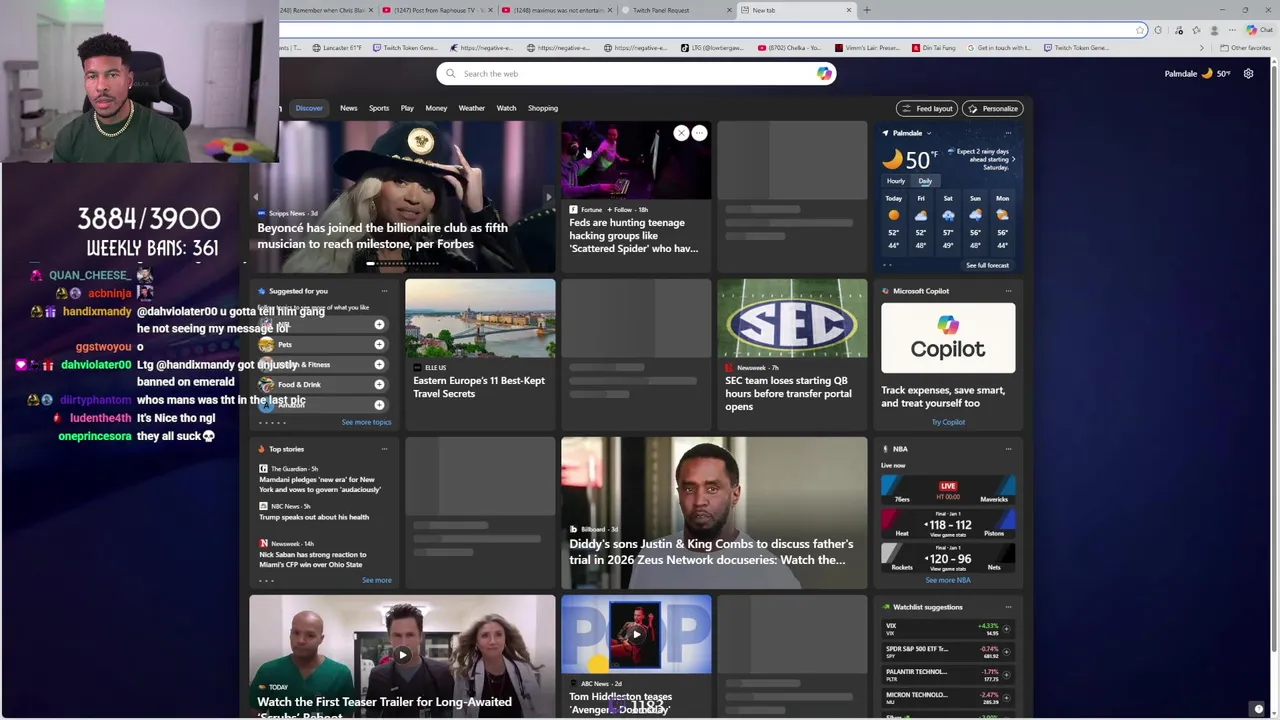Add Food & Drink topic with plus icon

tap(379, 384)
